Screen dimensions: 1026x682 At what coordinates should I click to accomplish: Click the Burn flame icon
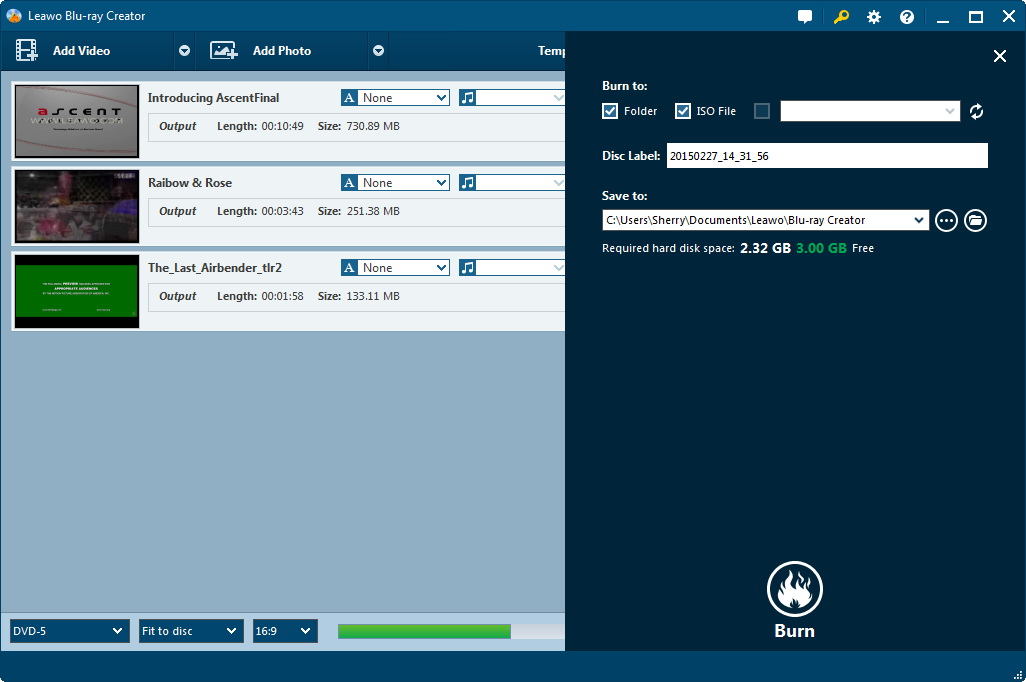pos(794,589)
